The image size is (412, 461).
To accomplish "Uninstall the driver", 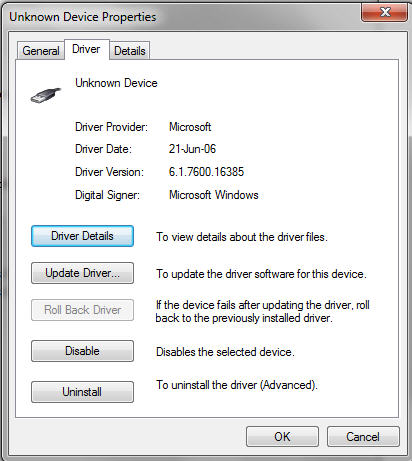I will point(82,392).
